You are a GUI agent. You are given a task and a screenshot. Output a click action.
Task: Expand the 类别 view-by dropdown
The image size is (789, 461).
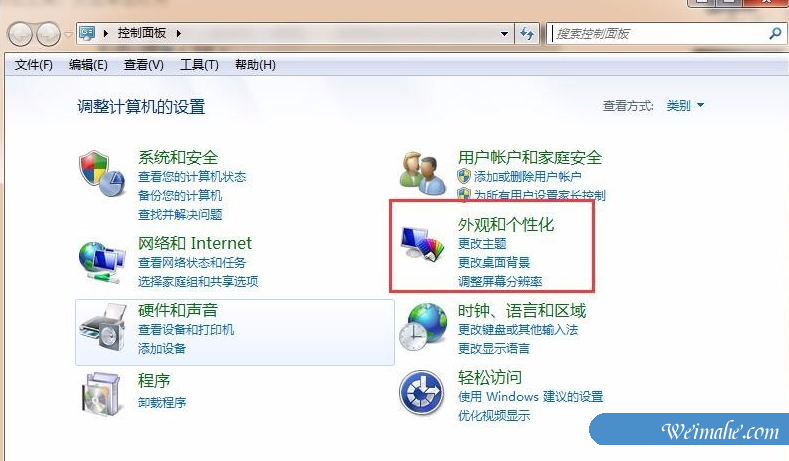point(685,106)
